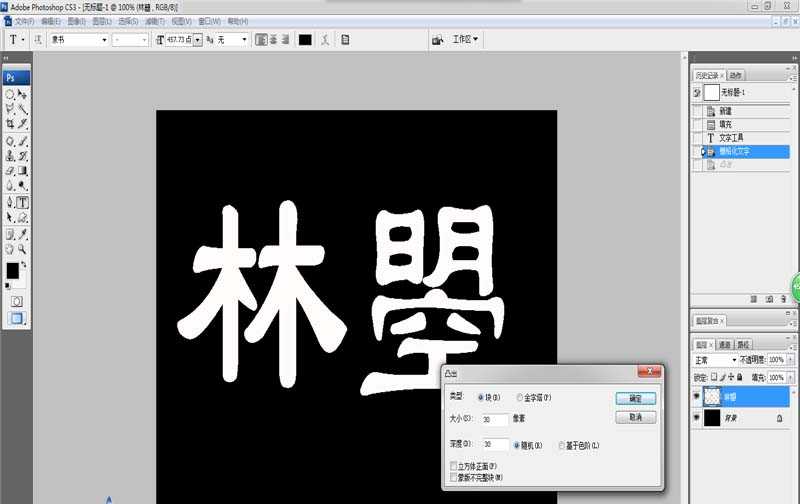Viewport: 800px width, 504px height.
Task: Toggle lock transparent pixels in Layers
Action: pyautogui.click(x=714, y=377)
